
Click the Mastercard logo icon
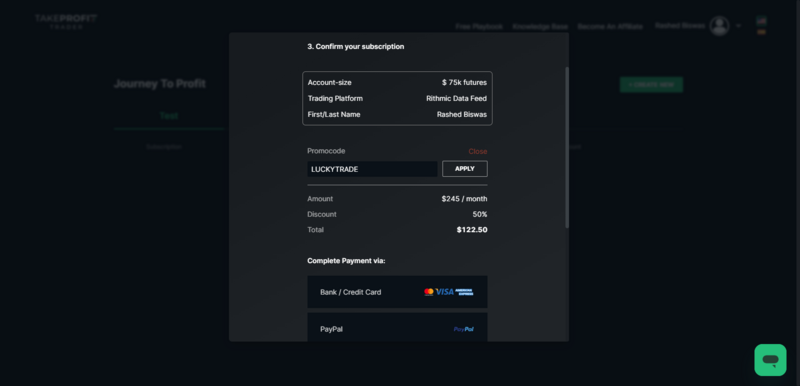tap(429, 292)
